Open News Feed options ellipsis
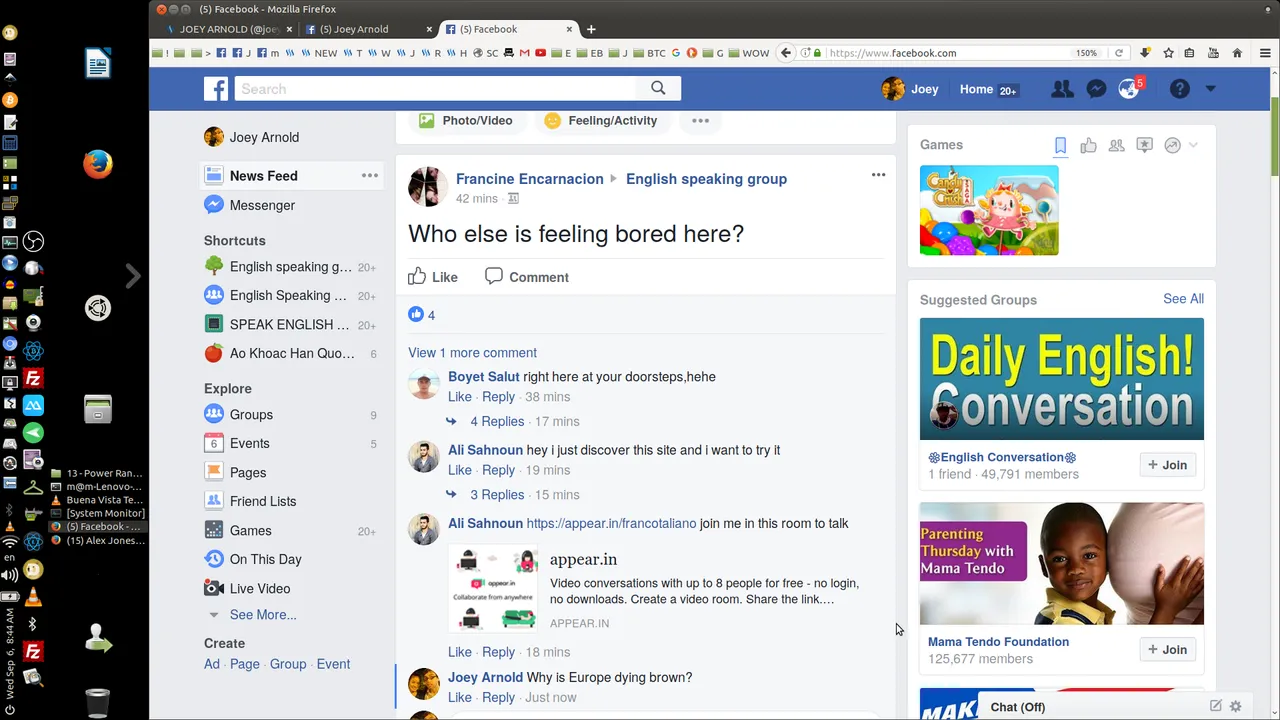The image size is (1280, 720). (x=370, y=176)
